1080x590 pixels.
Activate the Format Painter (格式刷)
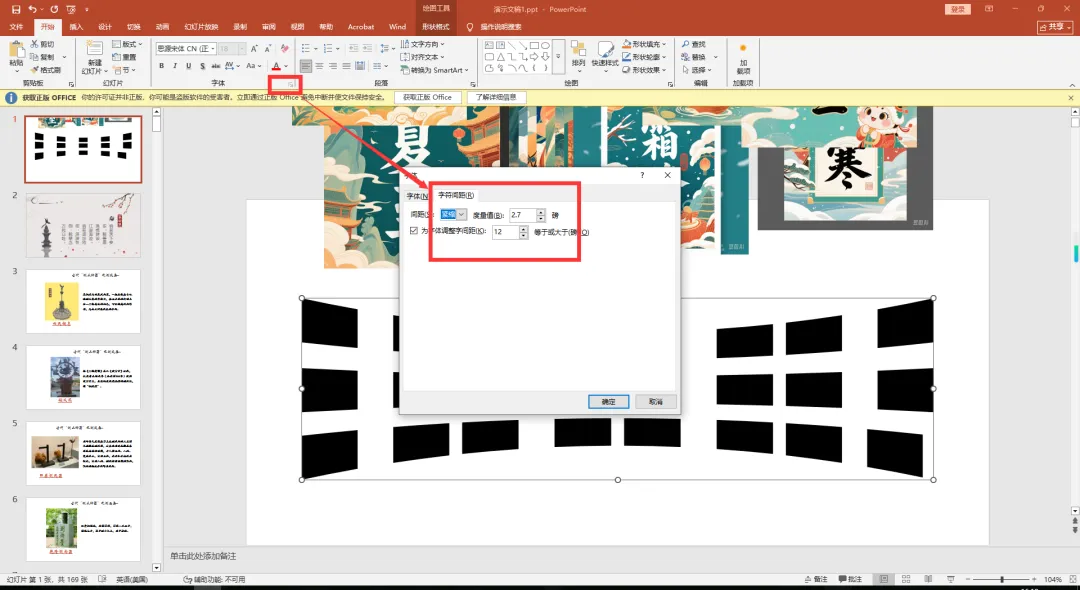click(45, 70)
